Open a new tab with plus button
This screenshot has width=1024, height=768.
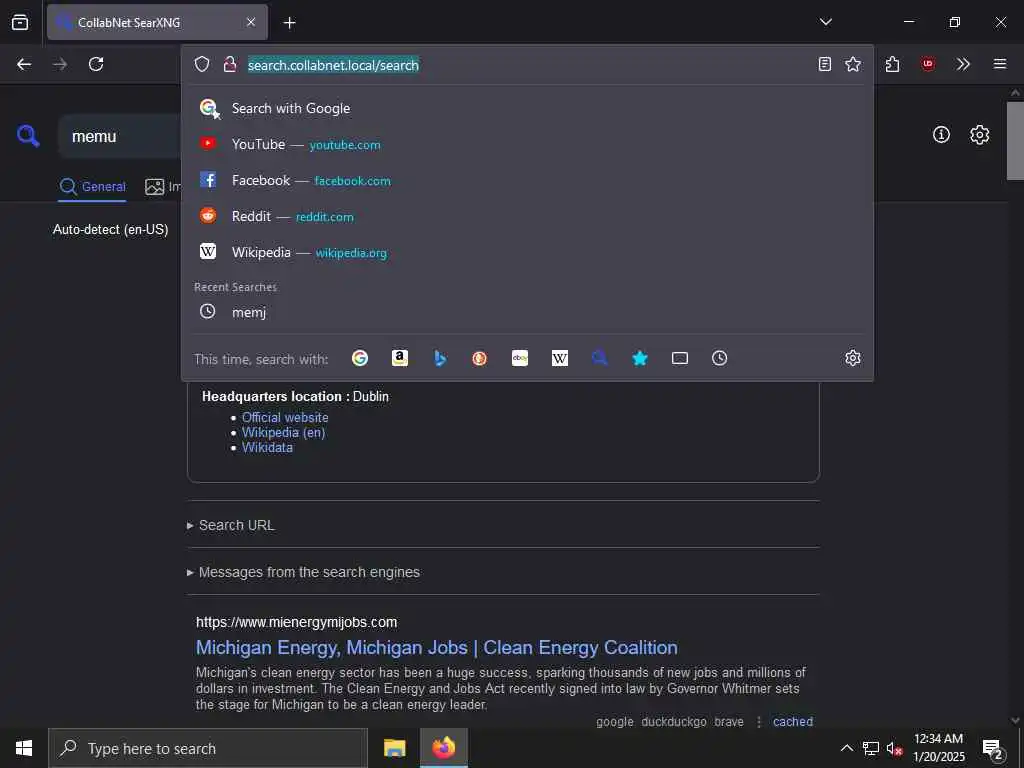[289, 23]
